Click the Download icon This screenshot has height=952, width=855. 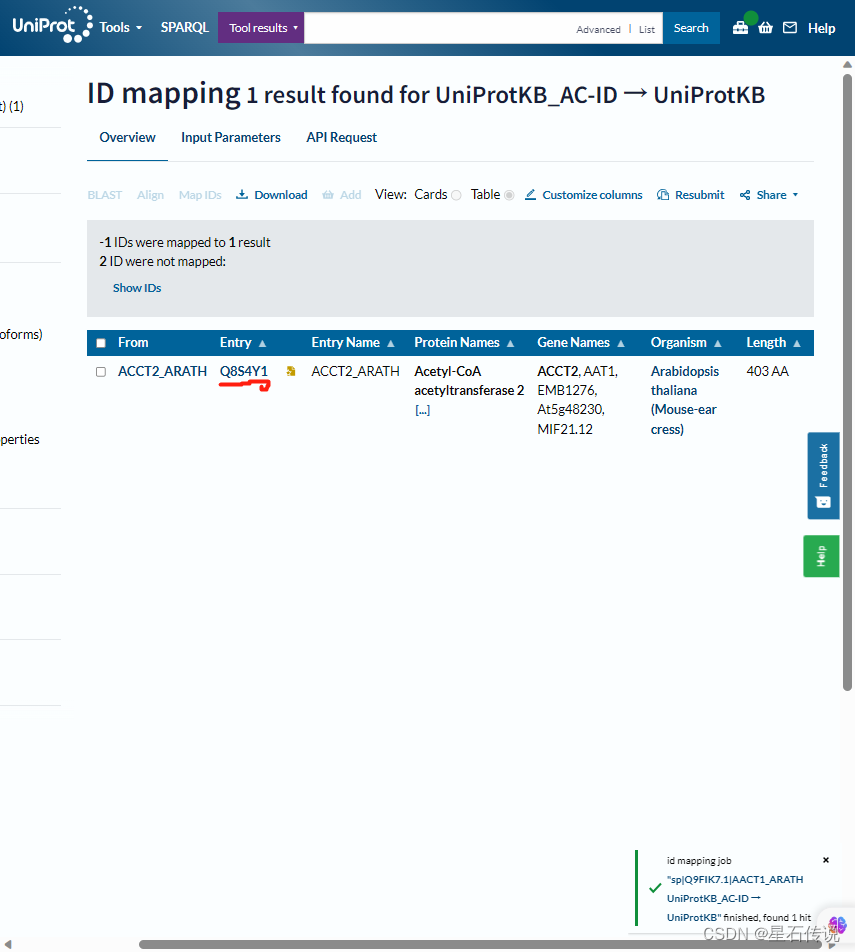point(242,194)
